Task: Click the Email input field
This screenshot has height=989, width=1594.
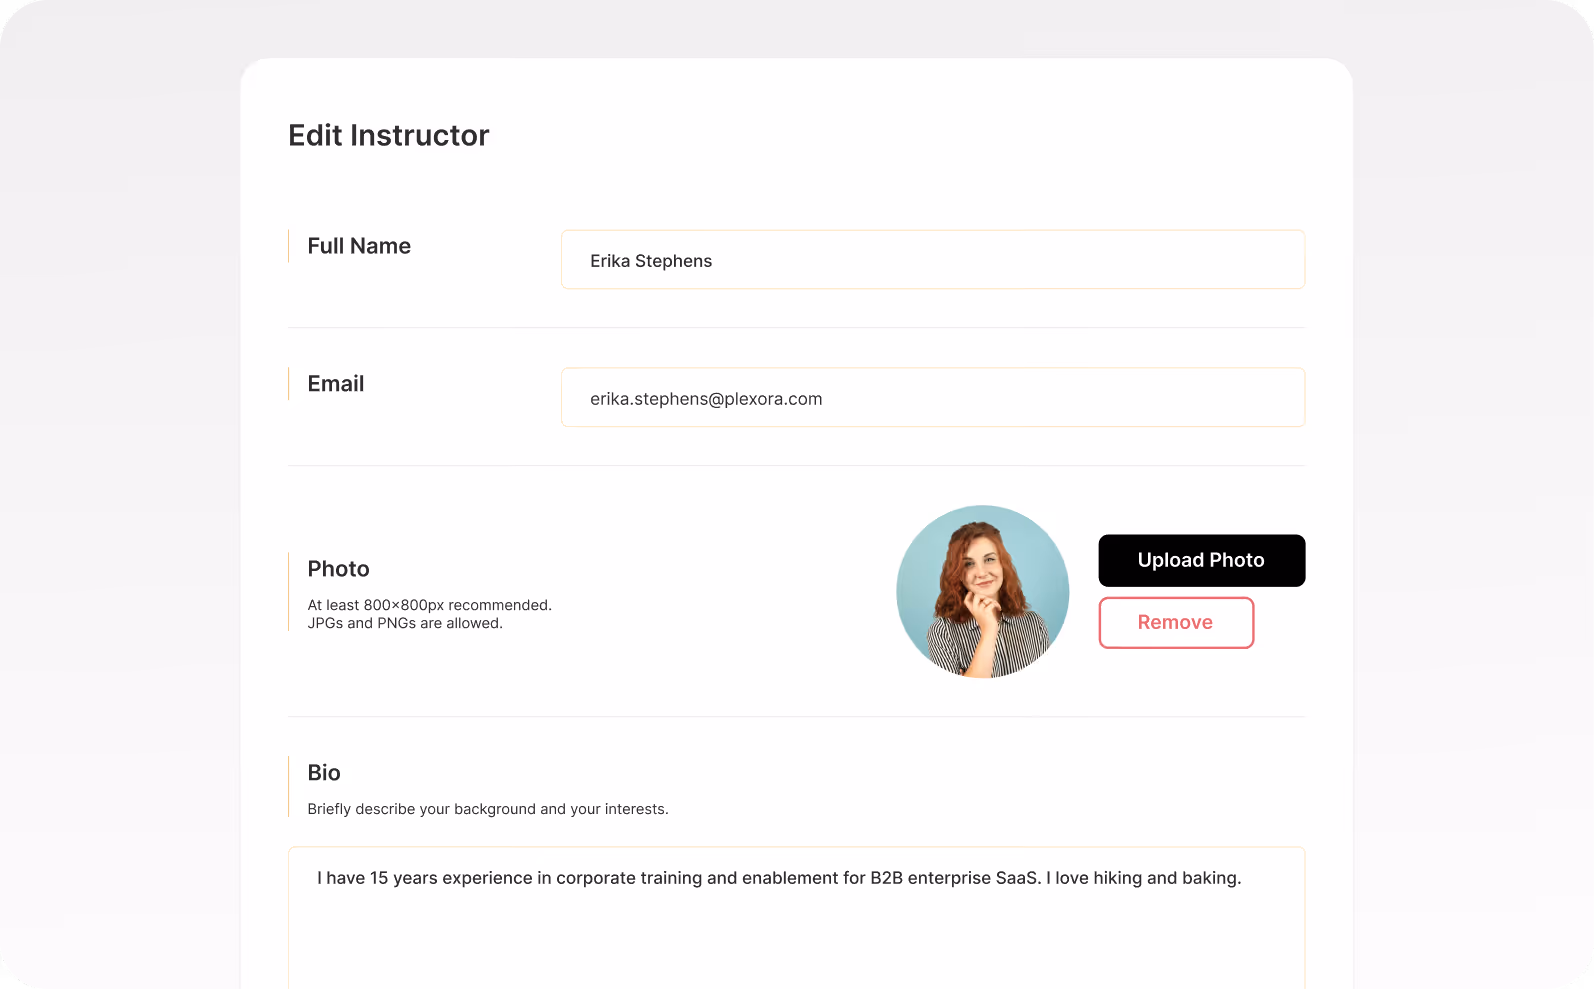Action: click(932, 397)
